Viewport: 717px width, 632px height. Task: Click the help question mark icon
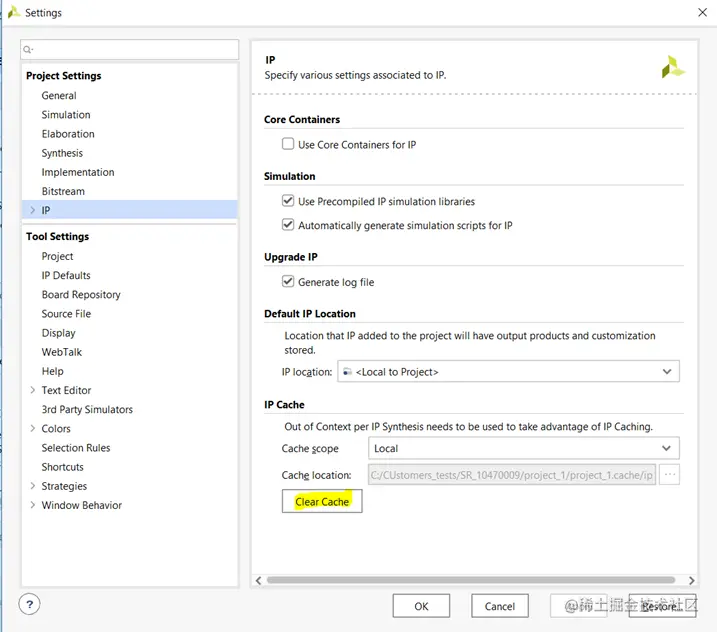29,605
